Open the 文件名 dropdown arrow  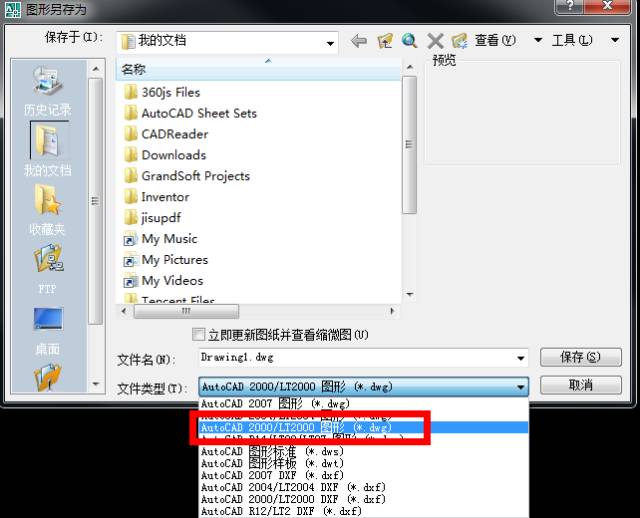pyautogui.click(x=521, y=359)
